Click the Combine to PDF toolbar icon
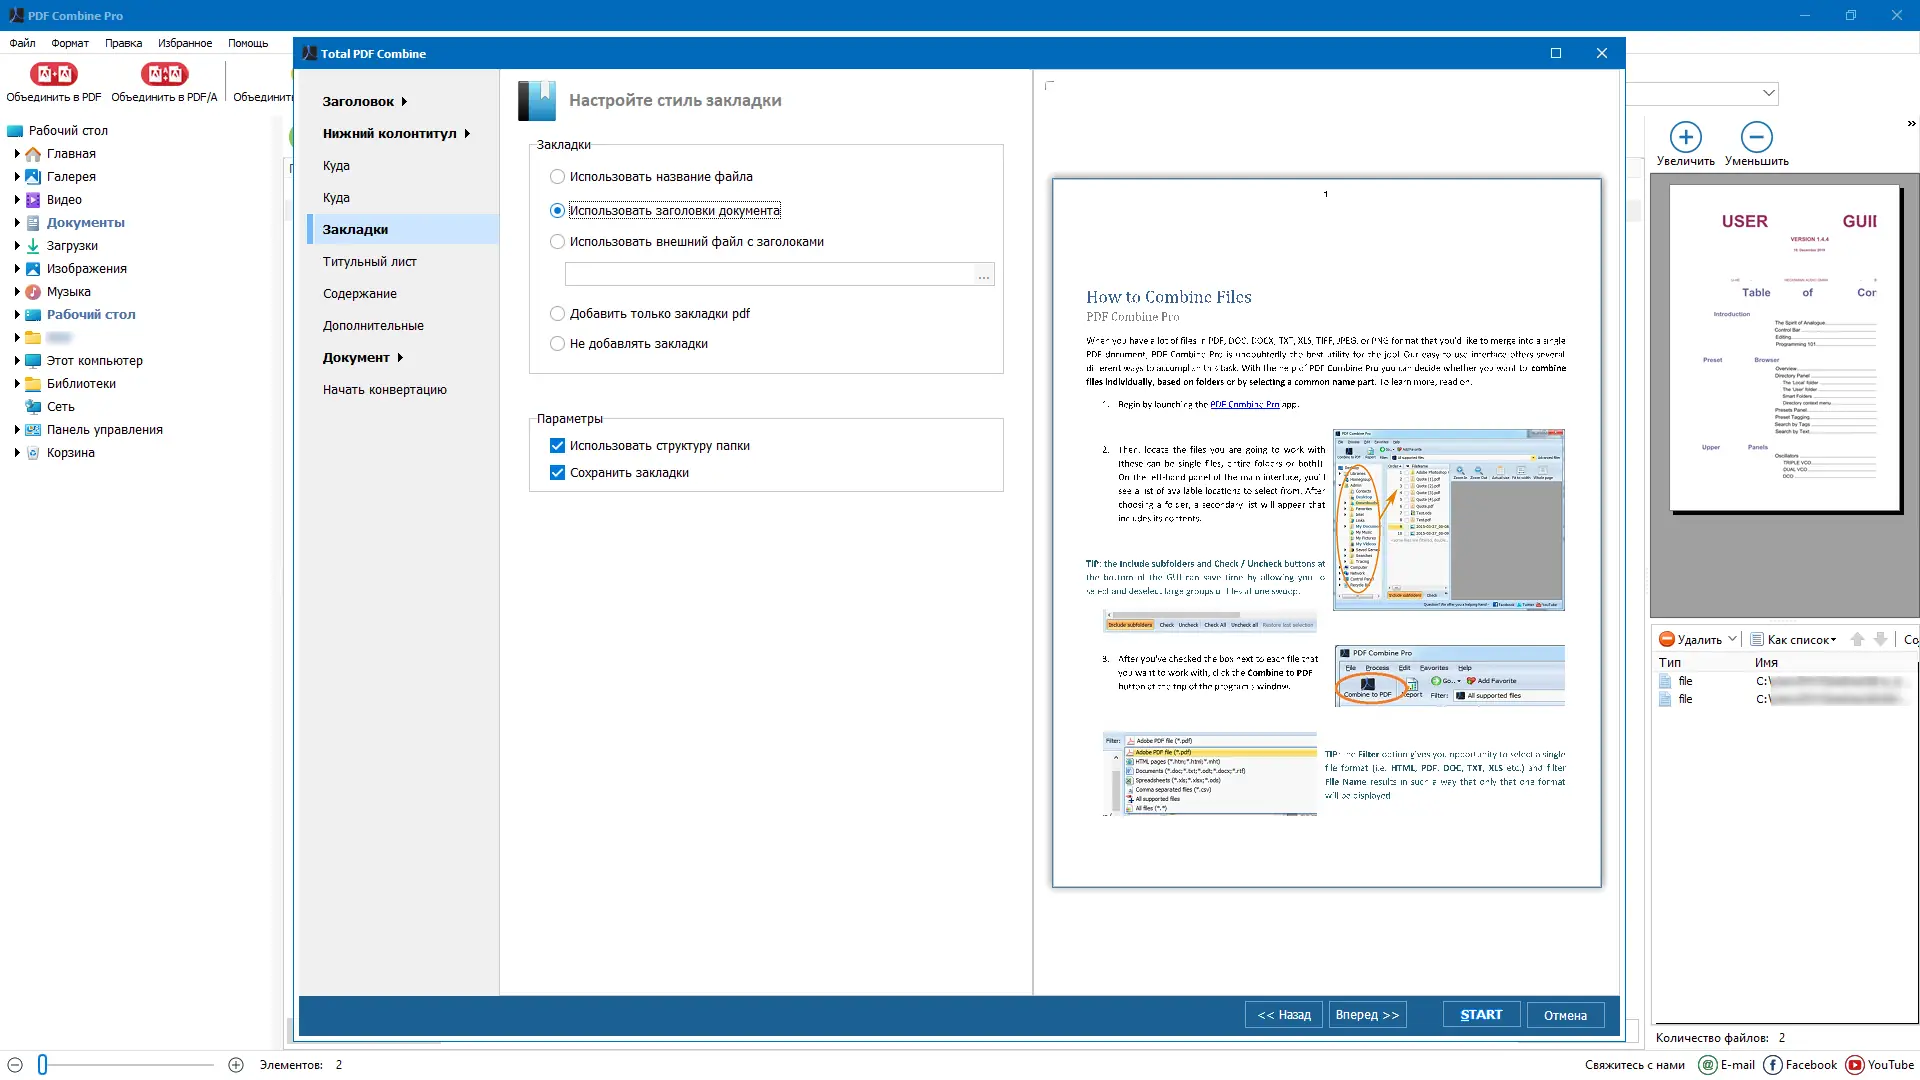This screenshot has height=1080, width=1920. tap(53, 74)
